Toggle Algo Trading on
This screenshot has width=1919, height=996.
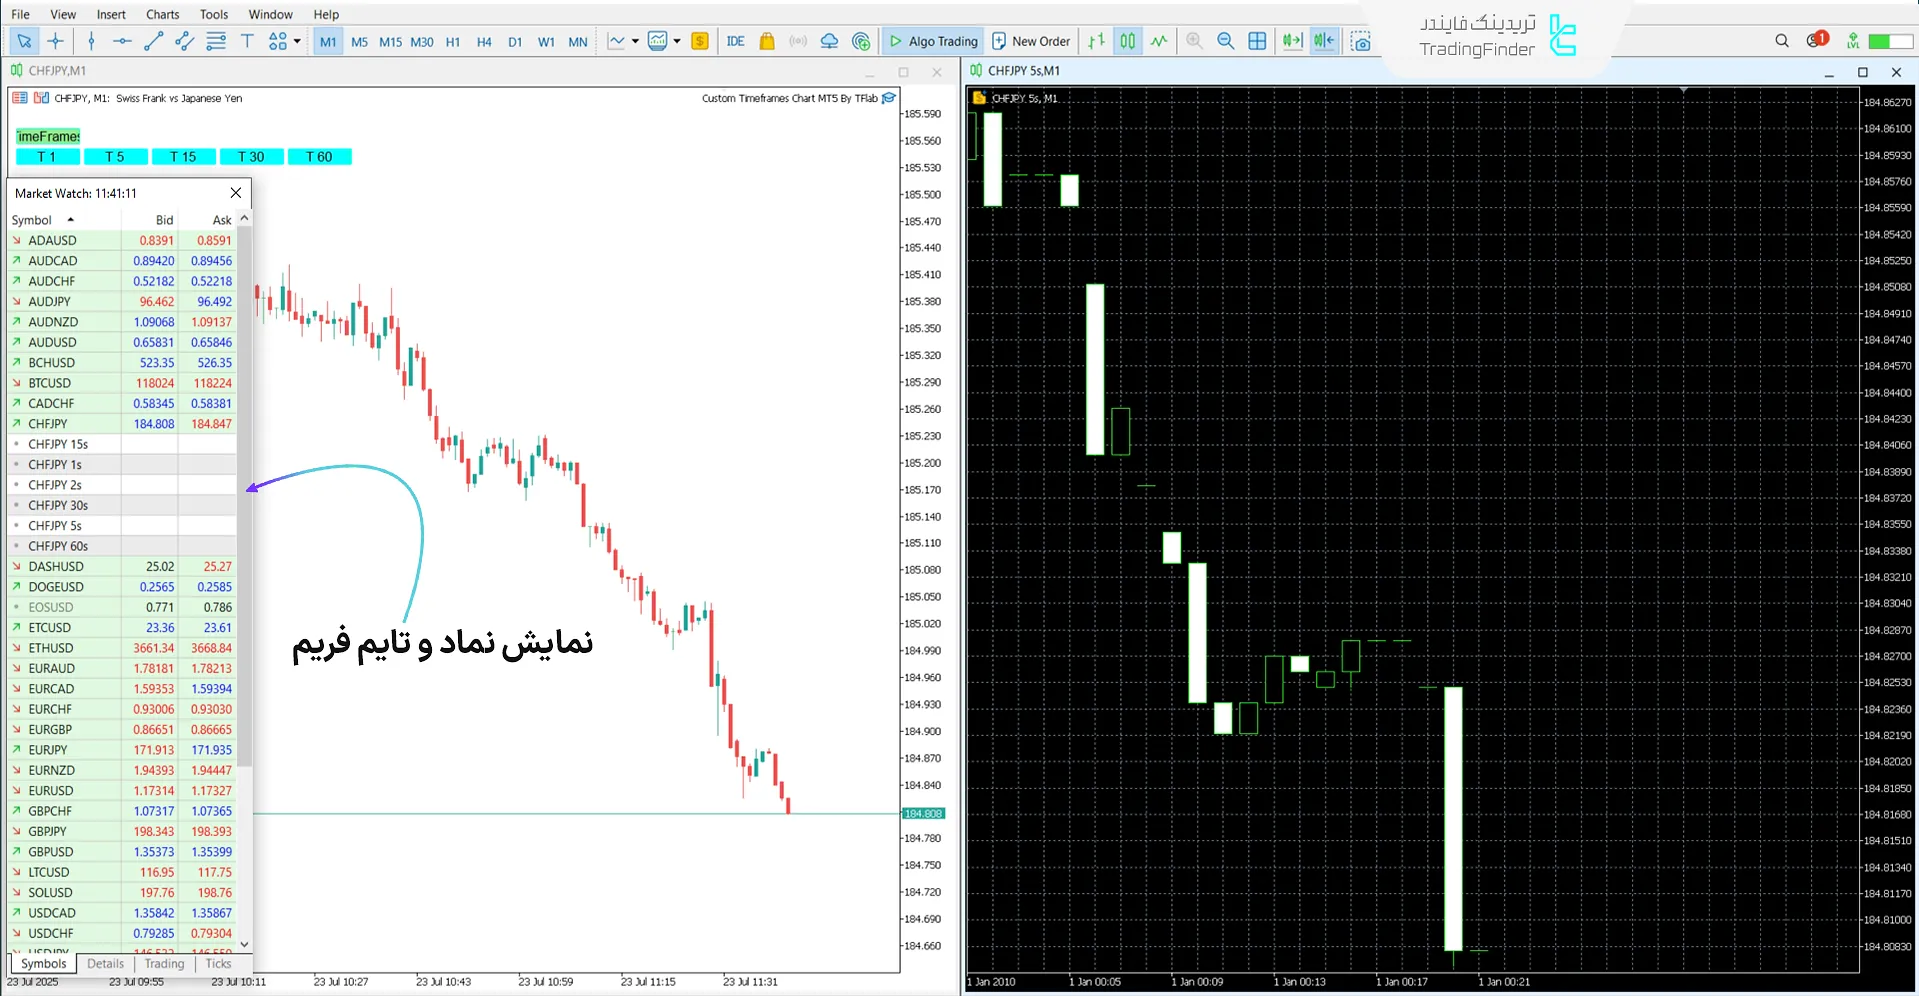click(933, 41)
